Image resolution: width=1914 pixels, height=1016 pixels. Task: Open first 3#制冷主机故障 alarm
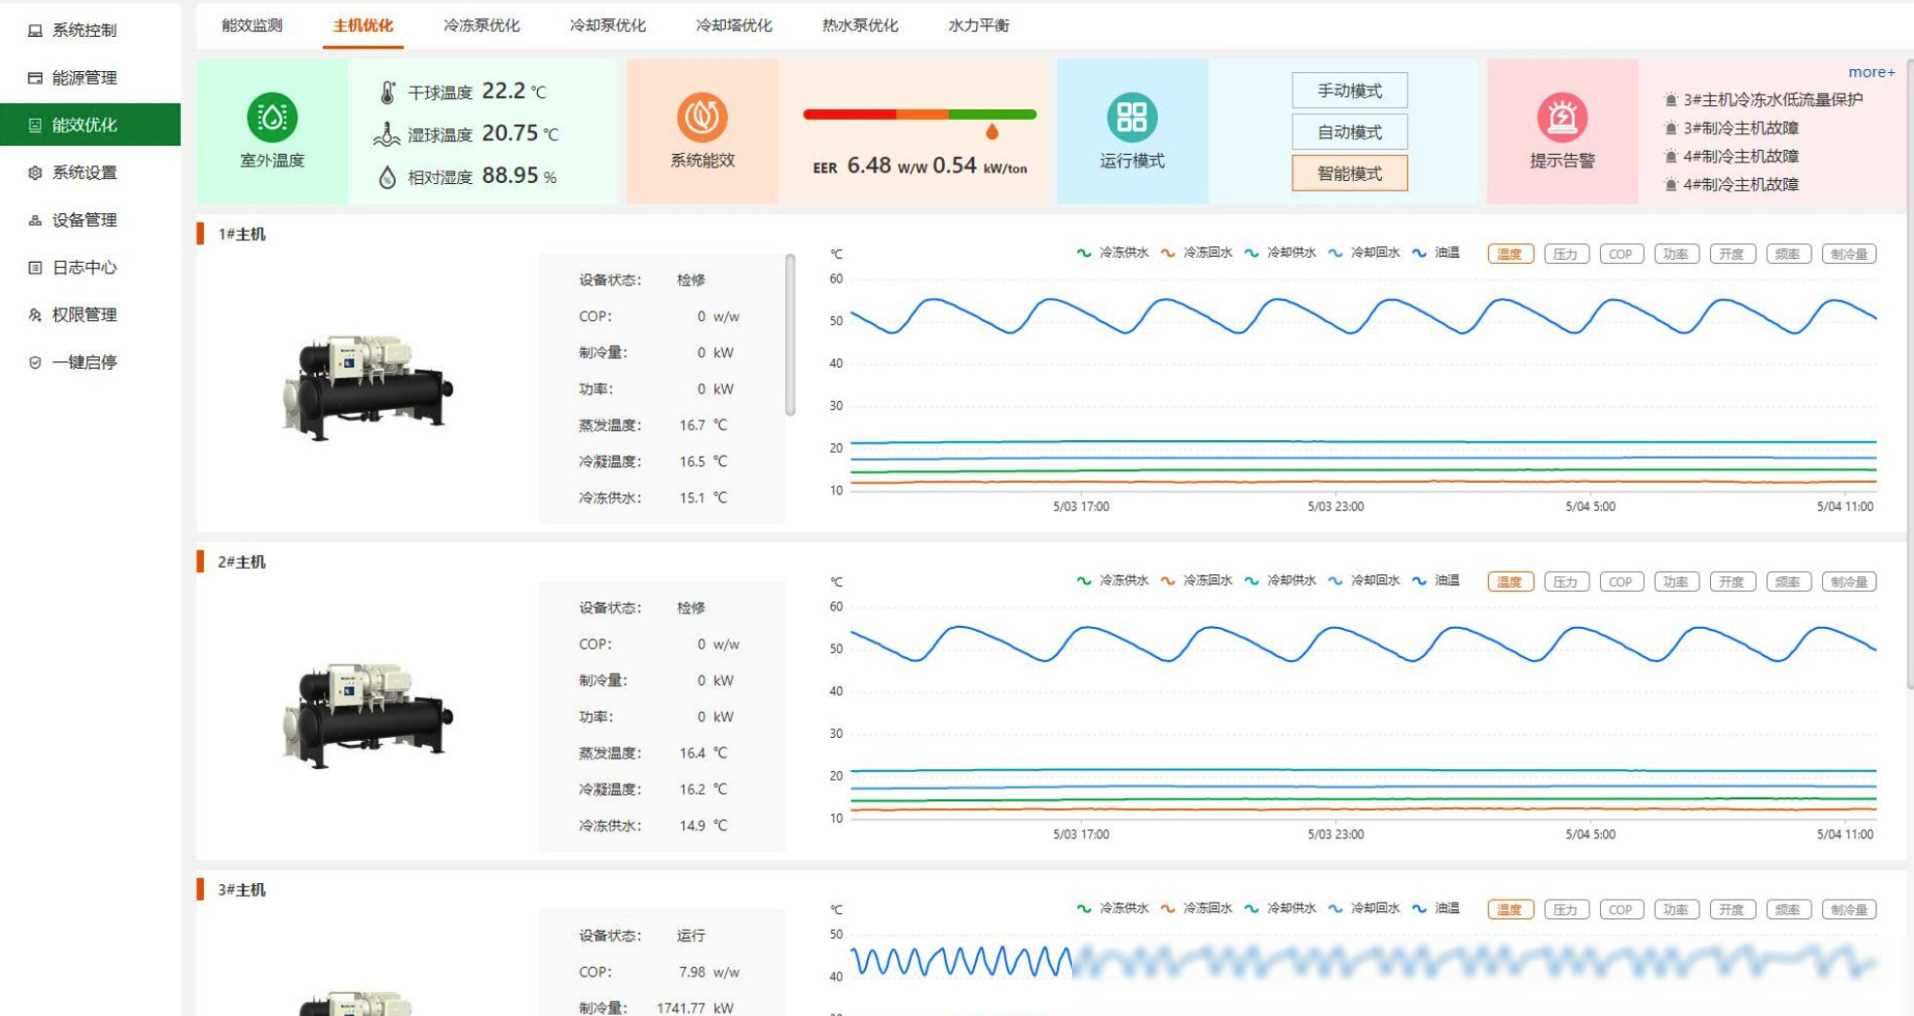pos(1732,128)
